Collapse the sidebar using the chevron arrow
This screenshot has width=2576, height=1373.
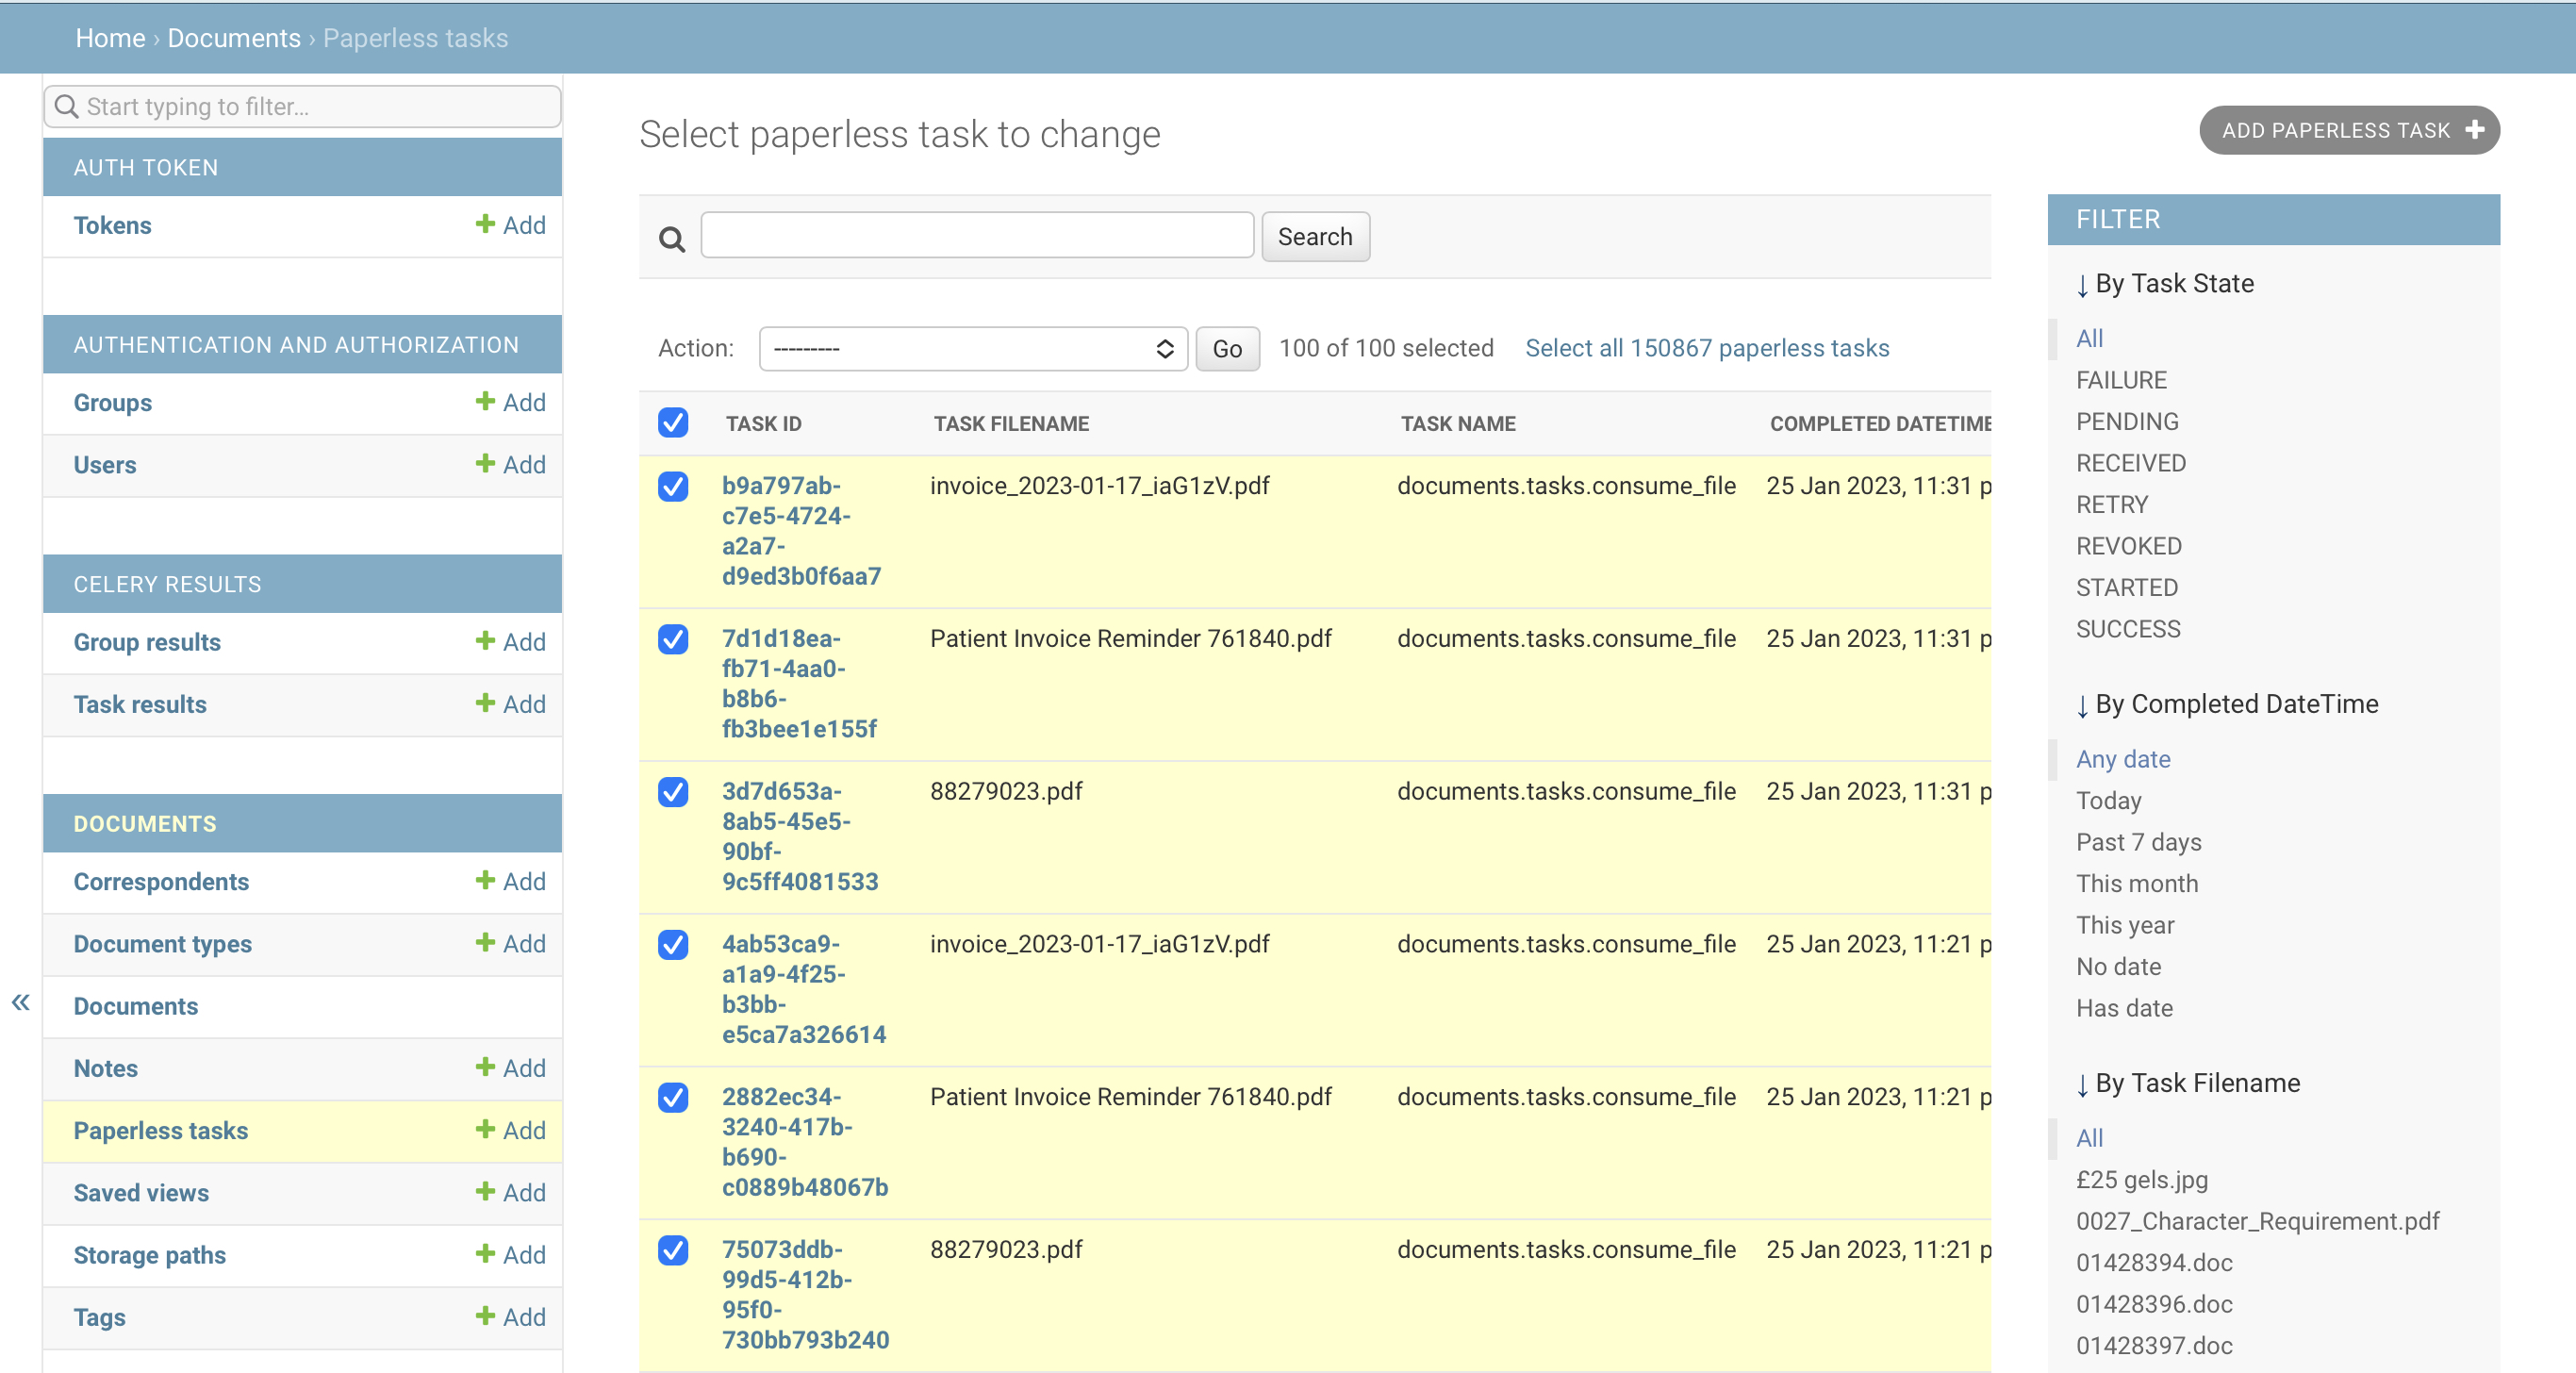click(19, 1003)
